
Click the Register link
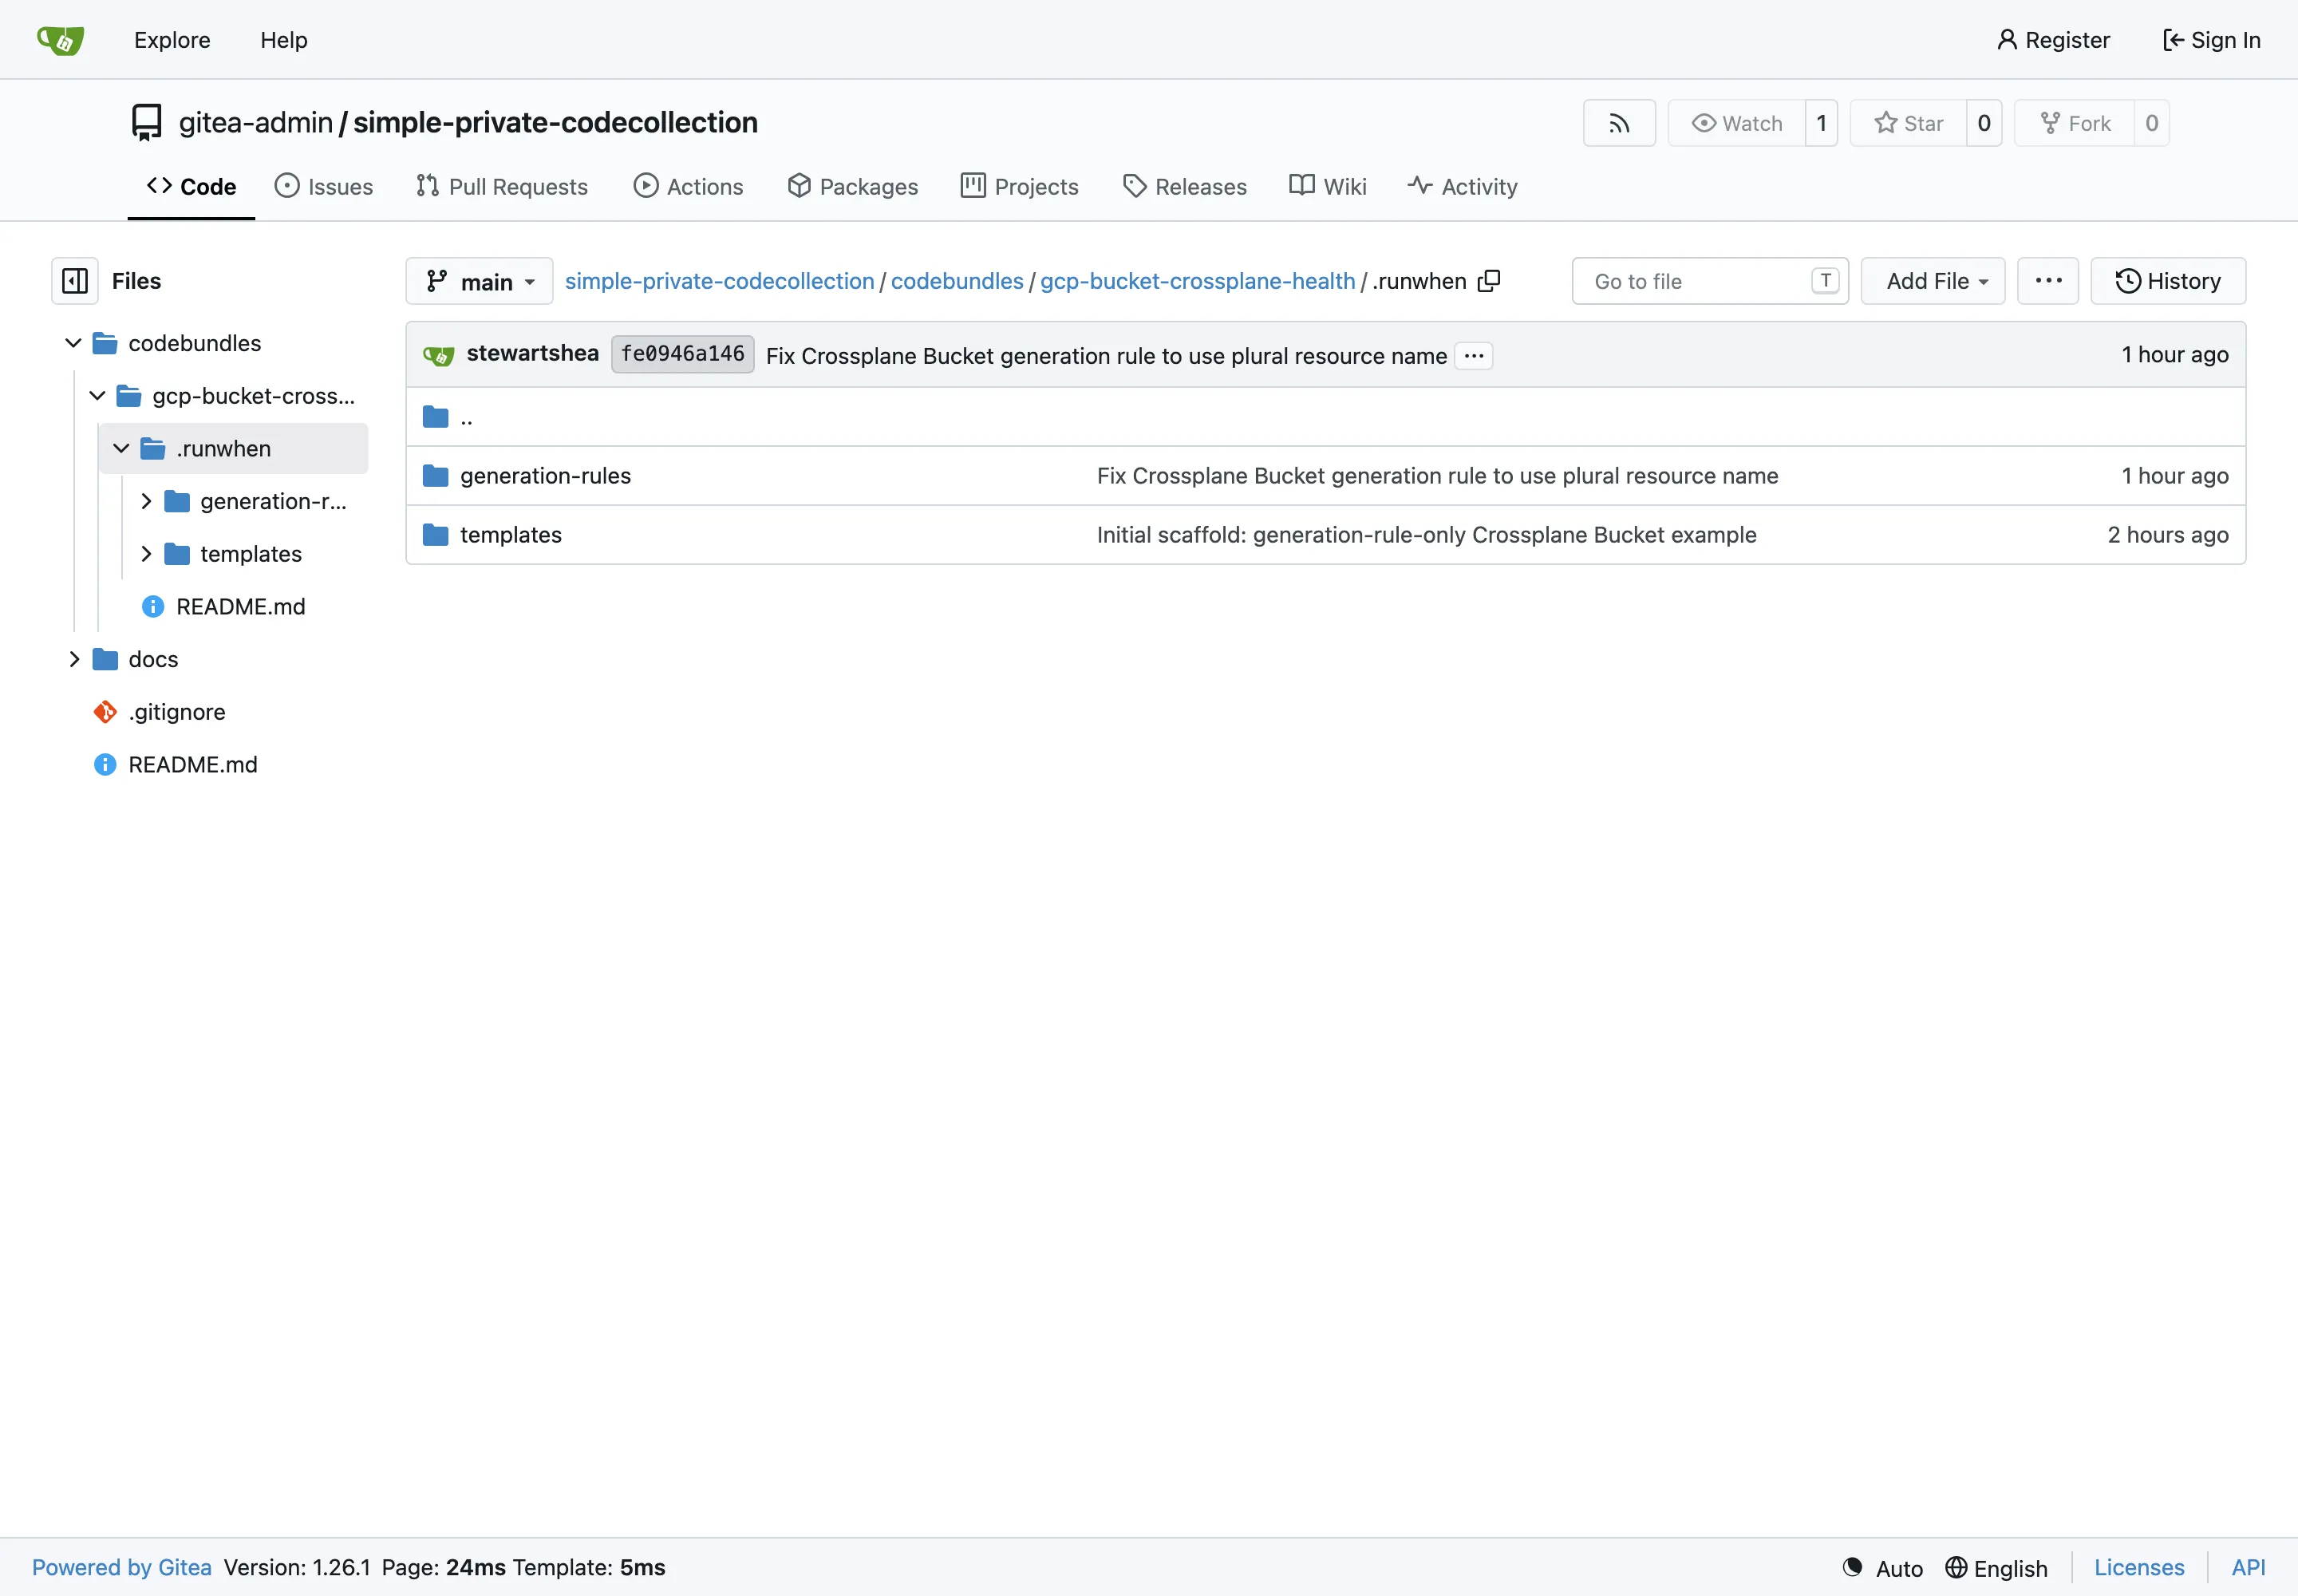click(2054, 40)
